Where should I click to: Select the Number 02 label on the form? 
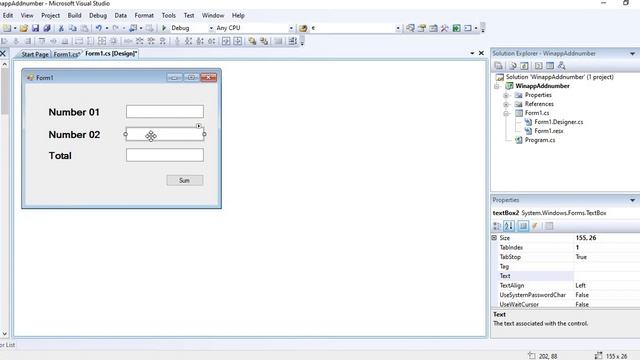74,135
